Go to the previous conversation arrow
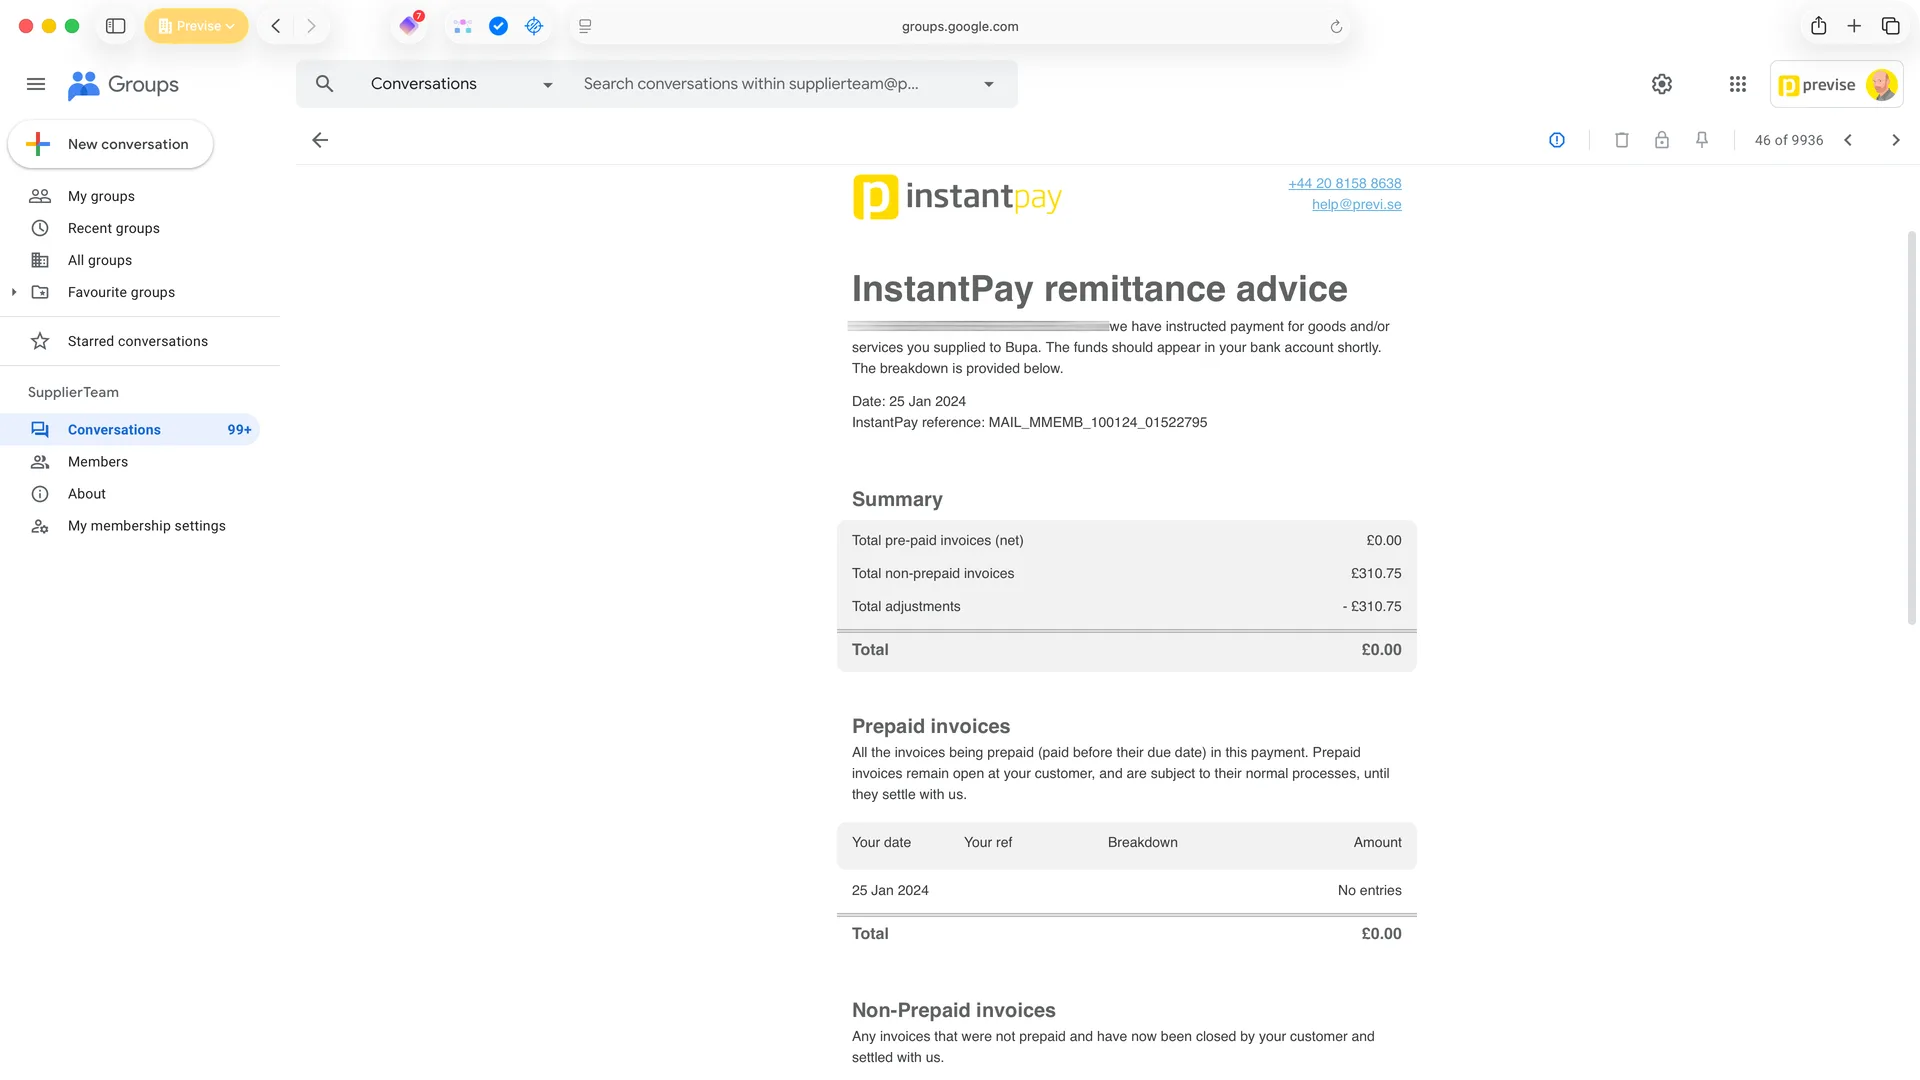 [1848, 140]
